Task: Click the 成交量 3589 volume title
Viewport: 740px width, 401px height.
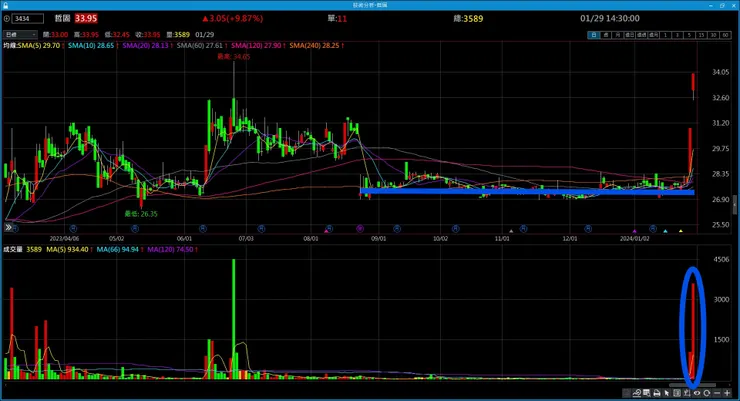Action: [x=22, y=249]
